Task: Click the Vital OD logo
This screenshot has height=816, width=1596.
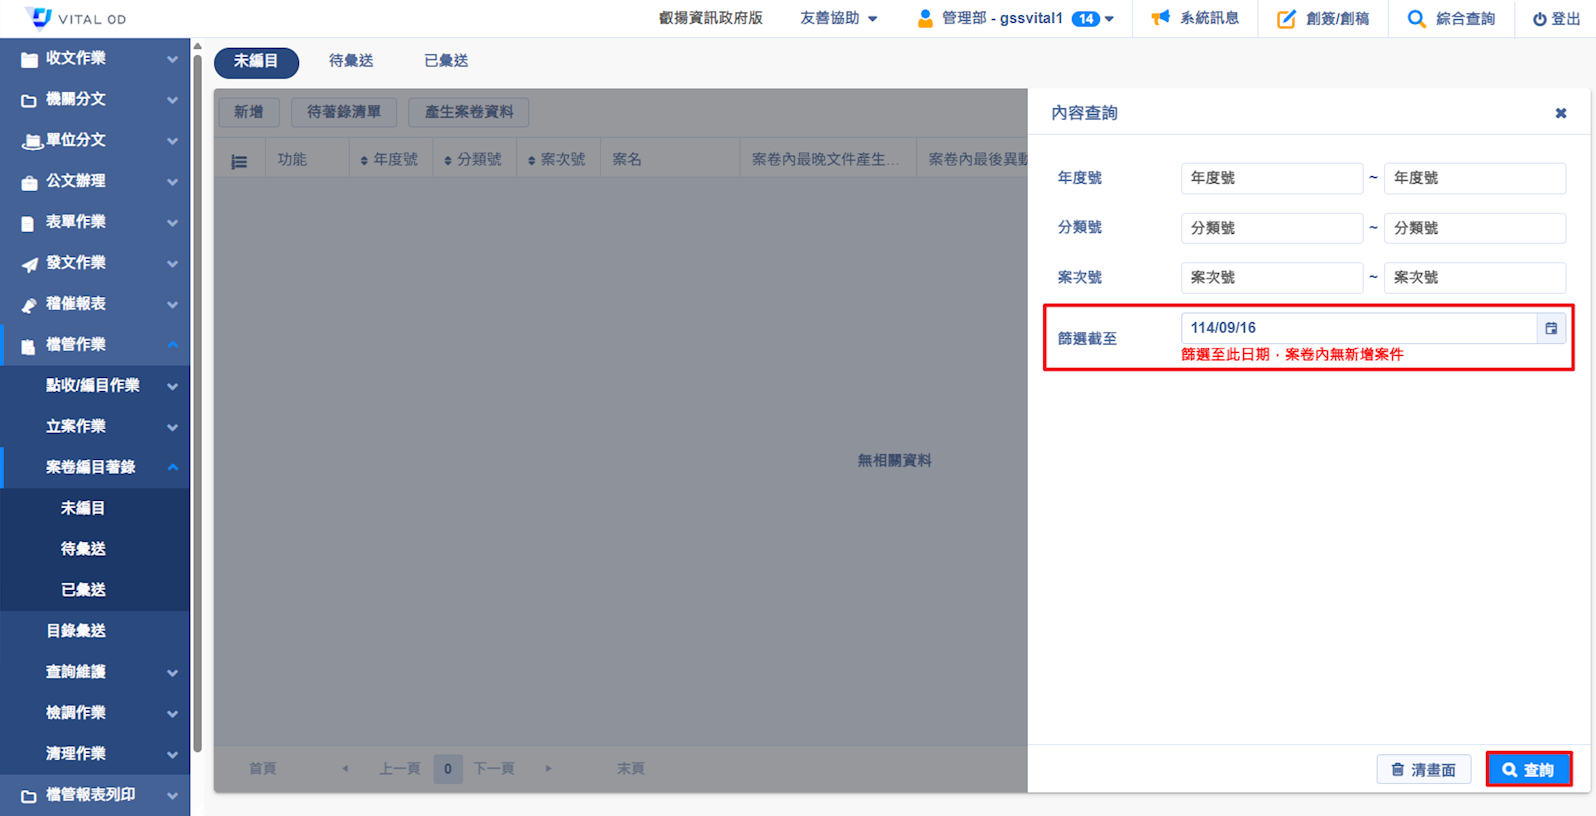Action: tap(40, 18)
